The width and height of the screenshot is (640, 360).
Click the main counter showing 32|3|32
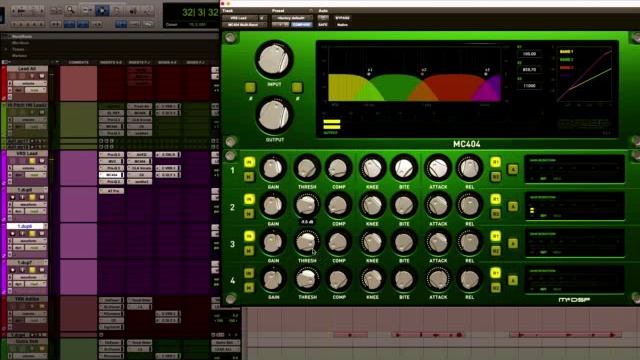click(x=200, y=12)
